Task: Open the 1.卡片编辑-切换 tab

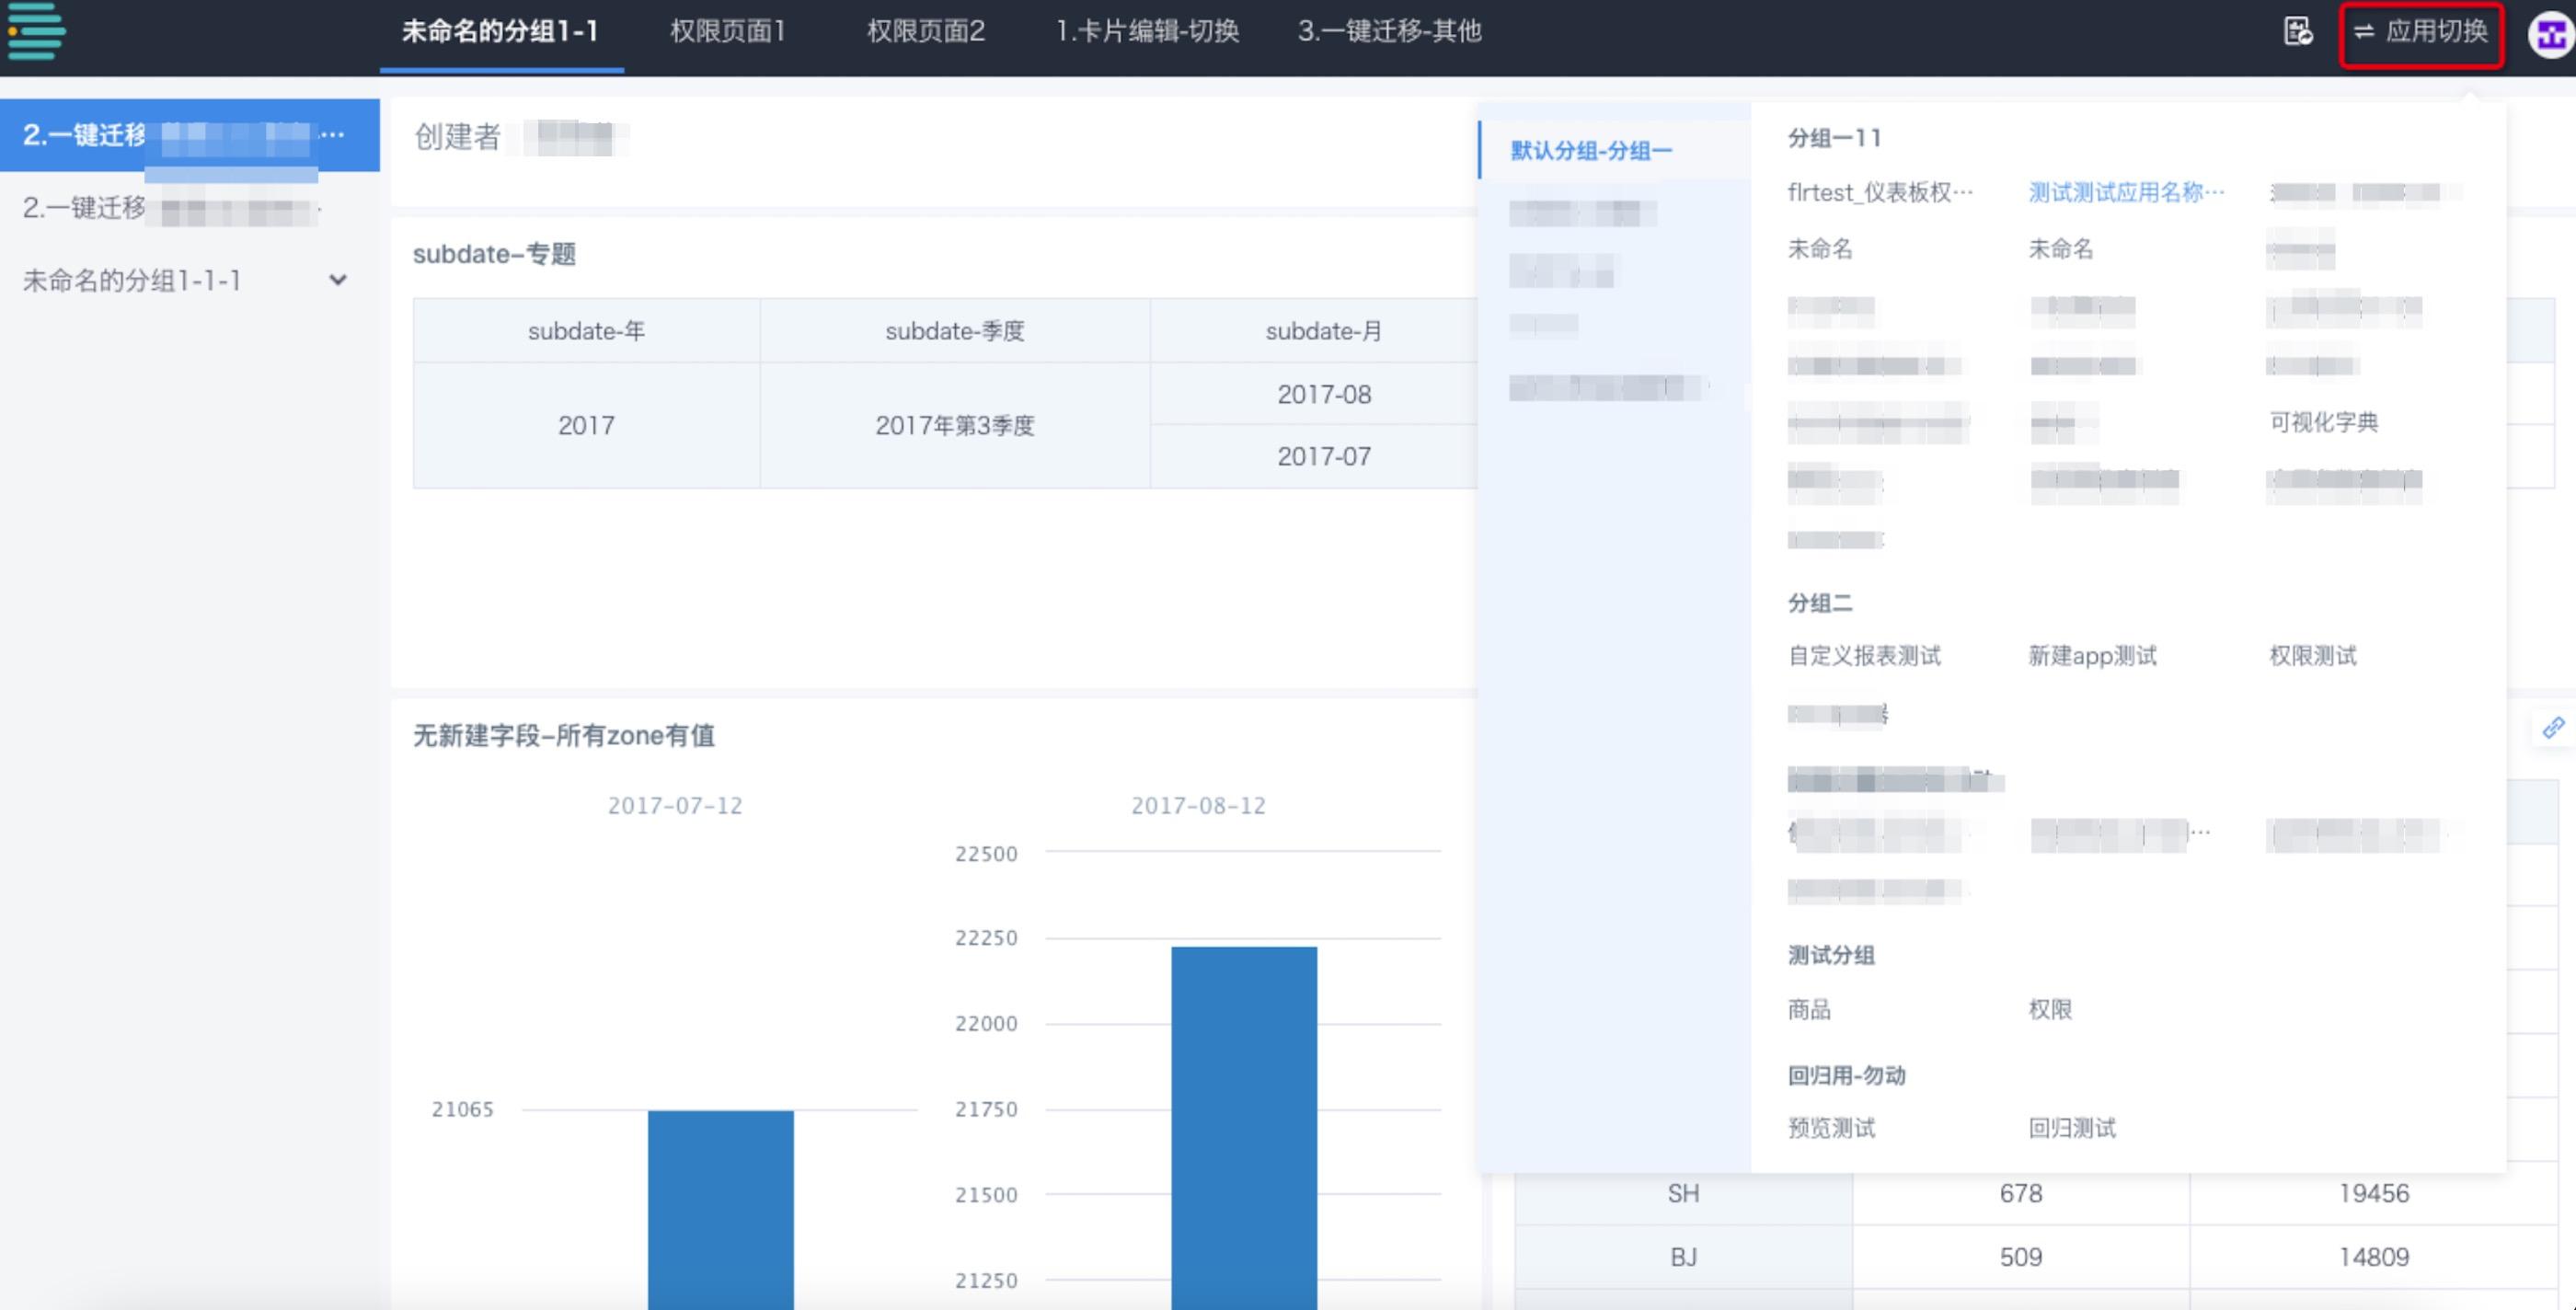Action: click(1147, 32)
